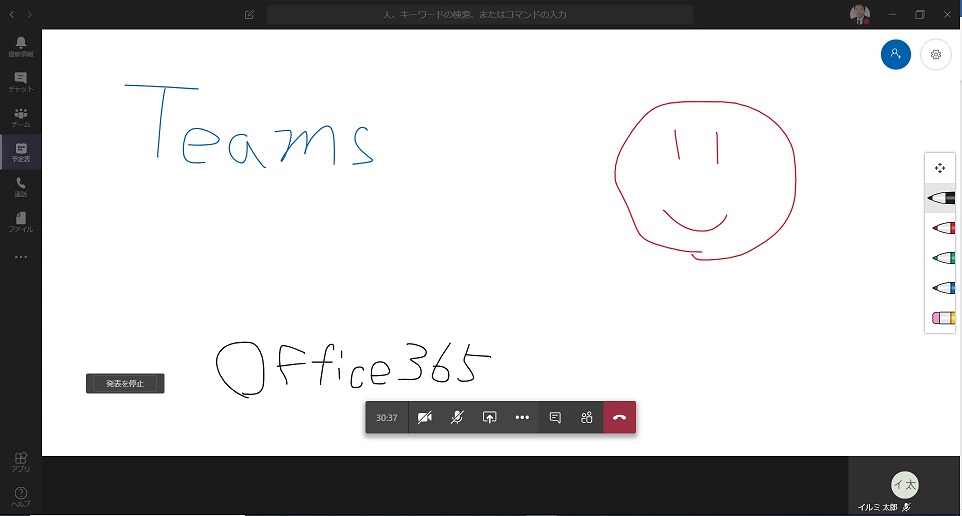Open Calls with the phone icon
Image resolution: width=962 pixels, height=516 pixels.
20,187
